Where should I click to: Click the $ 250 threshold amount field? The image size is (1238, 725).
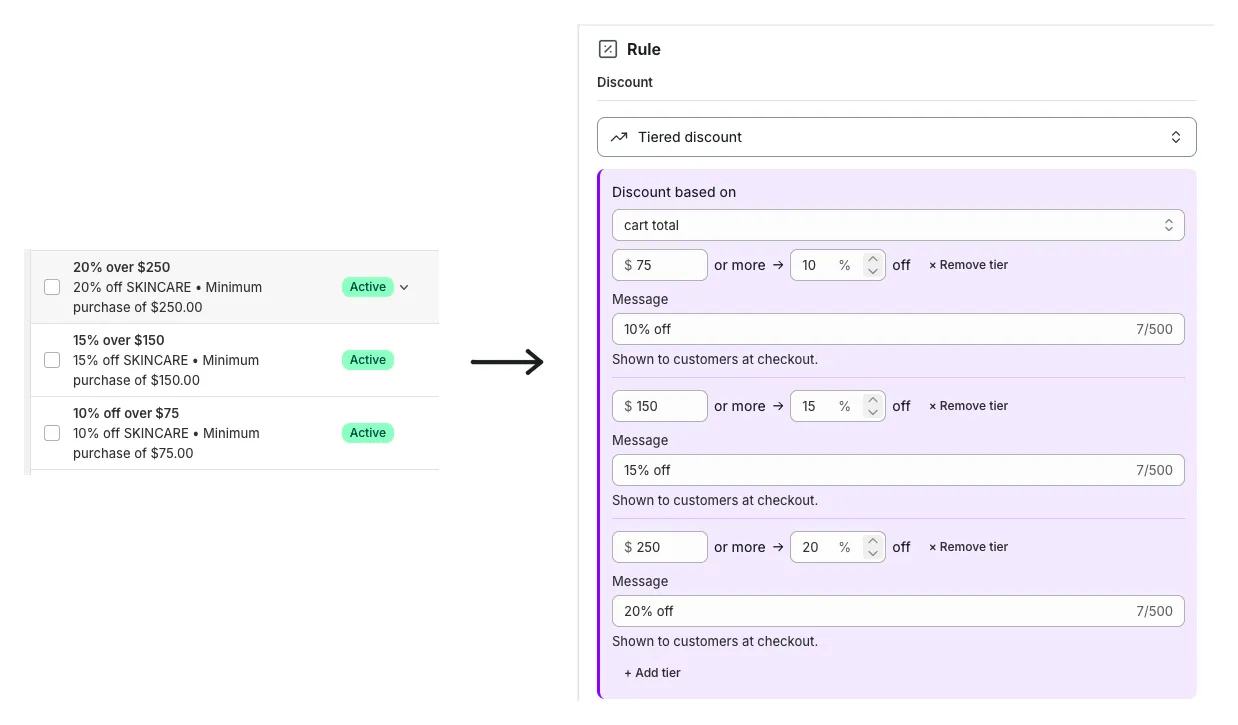660,547
